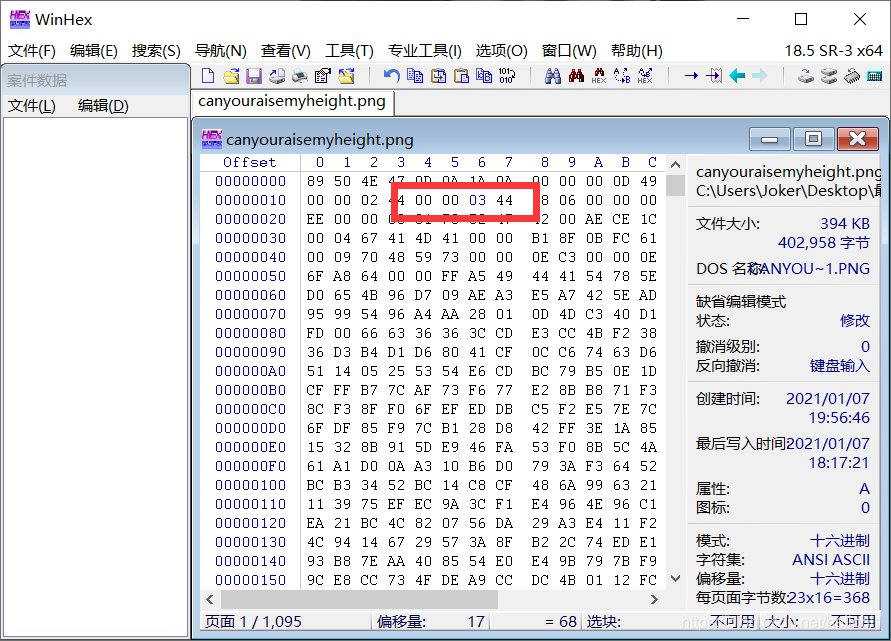891x641 pixels.
Task: Minimize the inner canyouraisemyheight.png window
Action: [x=769, y=139]
